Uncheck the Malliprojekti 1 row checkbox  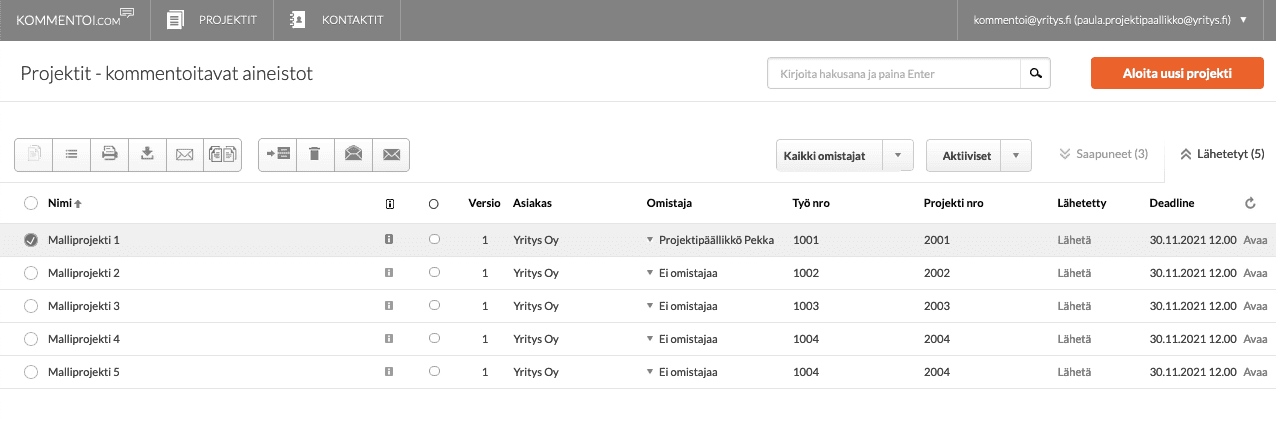click(x=31, y=240)
